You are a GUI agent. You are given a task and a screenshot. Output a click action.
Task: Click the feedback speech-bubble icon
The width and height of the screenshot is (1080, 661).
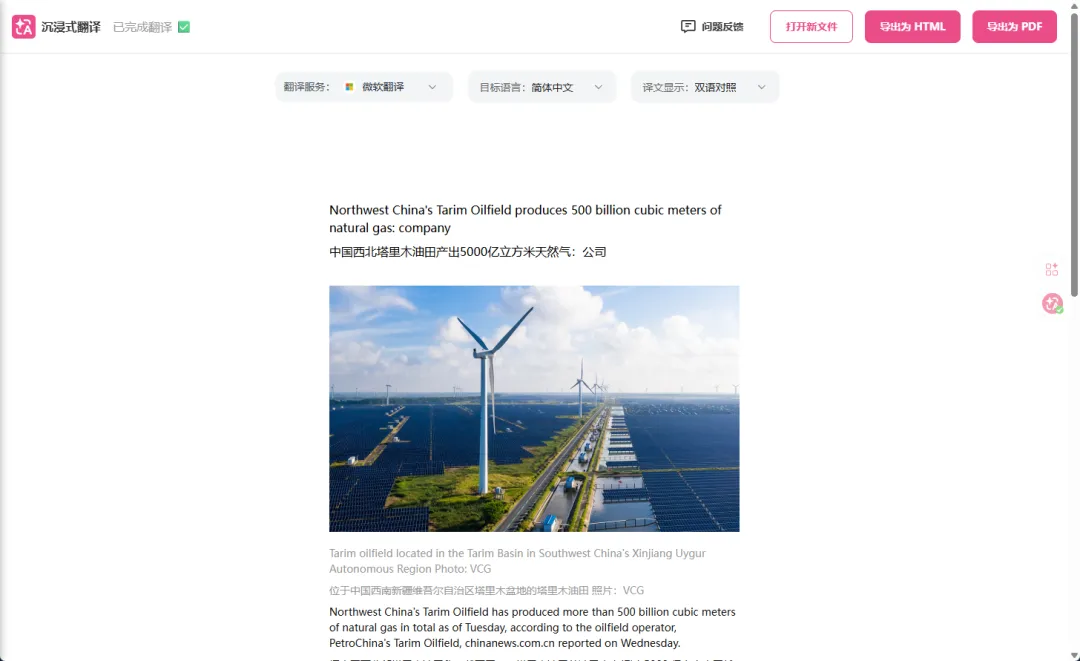[x=687, y=26]
